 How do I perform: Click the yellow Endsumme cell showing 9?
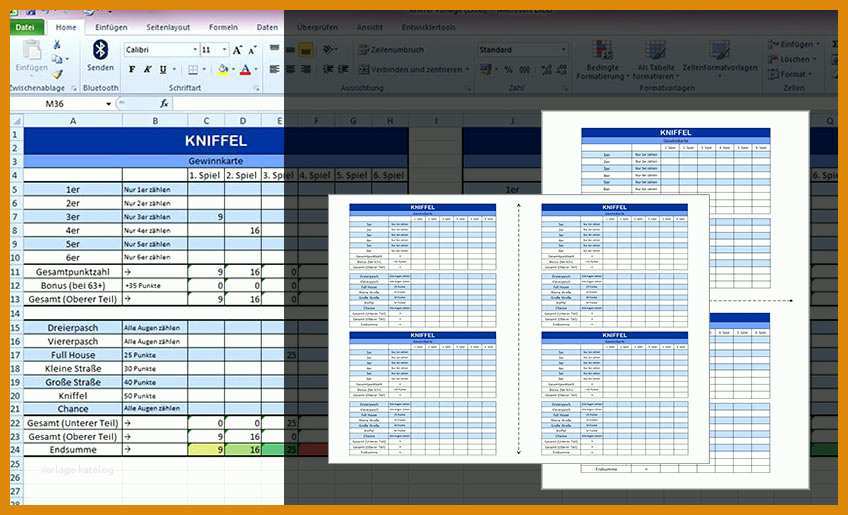[206, 450]
